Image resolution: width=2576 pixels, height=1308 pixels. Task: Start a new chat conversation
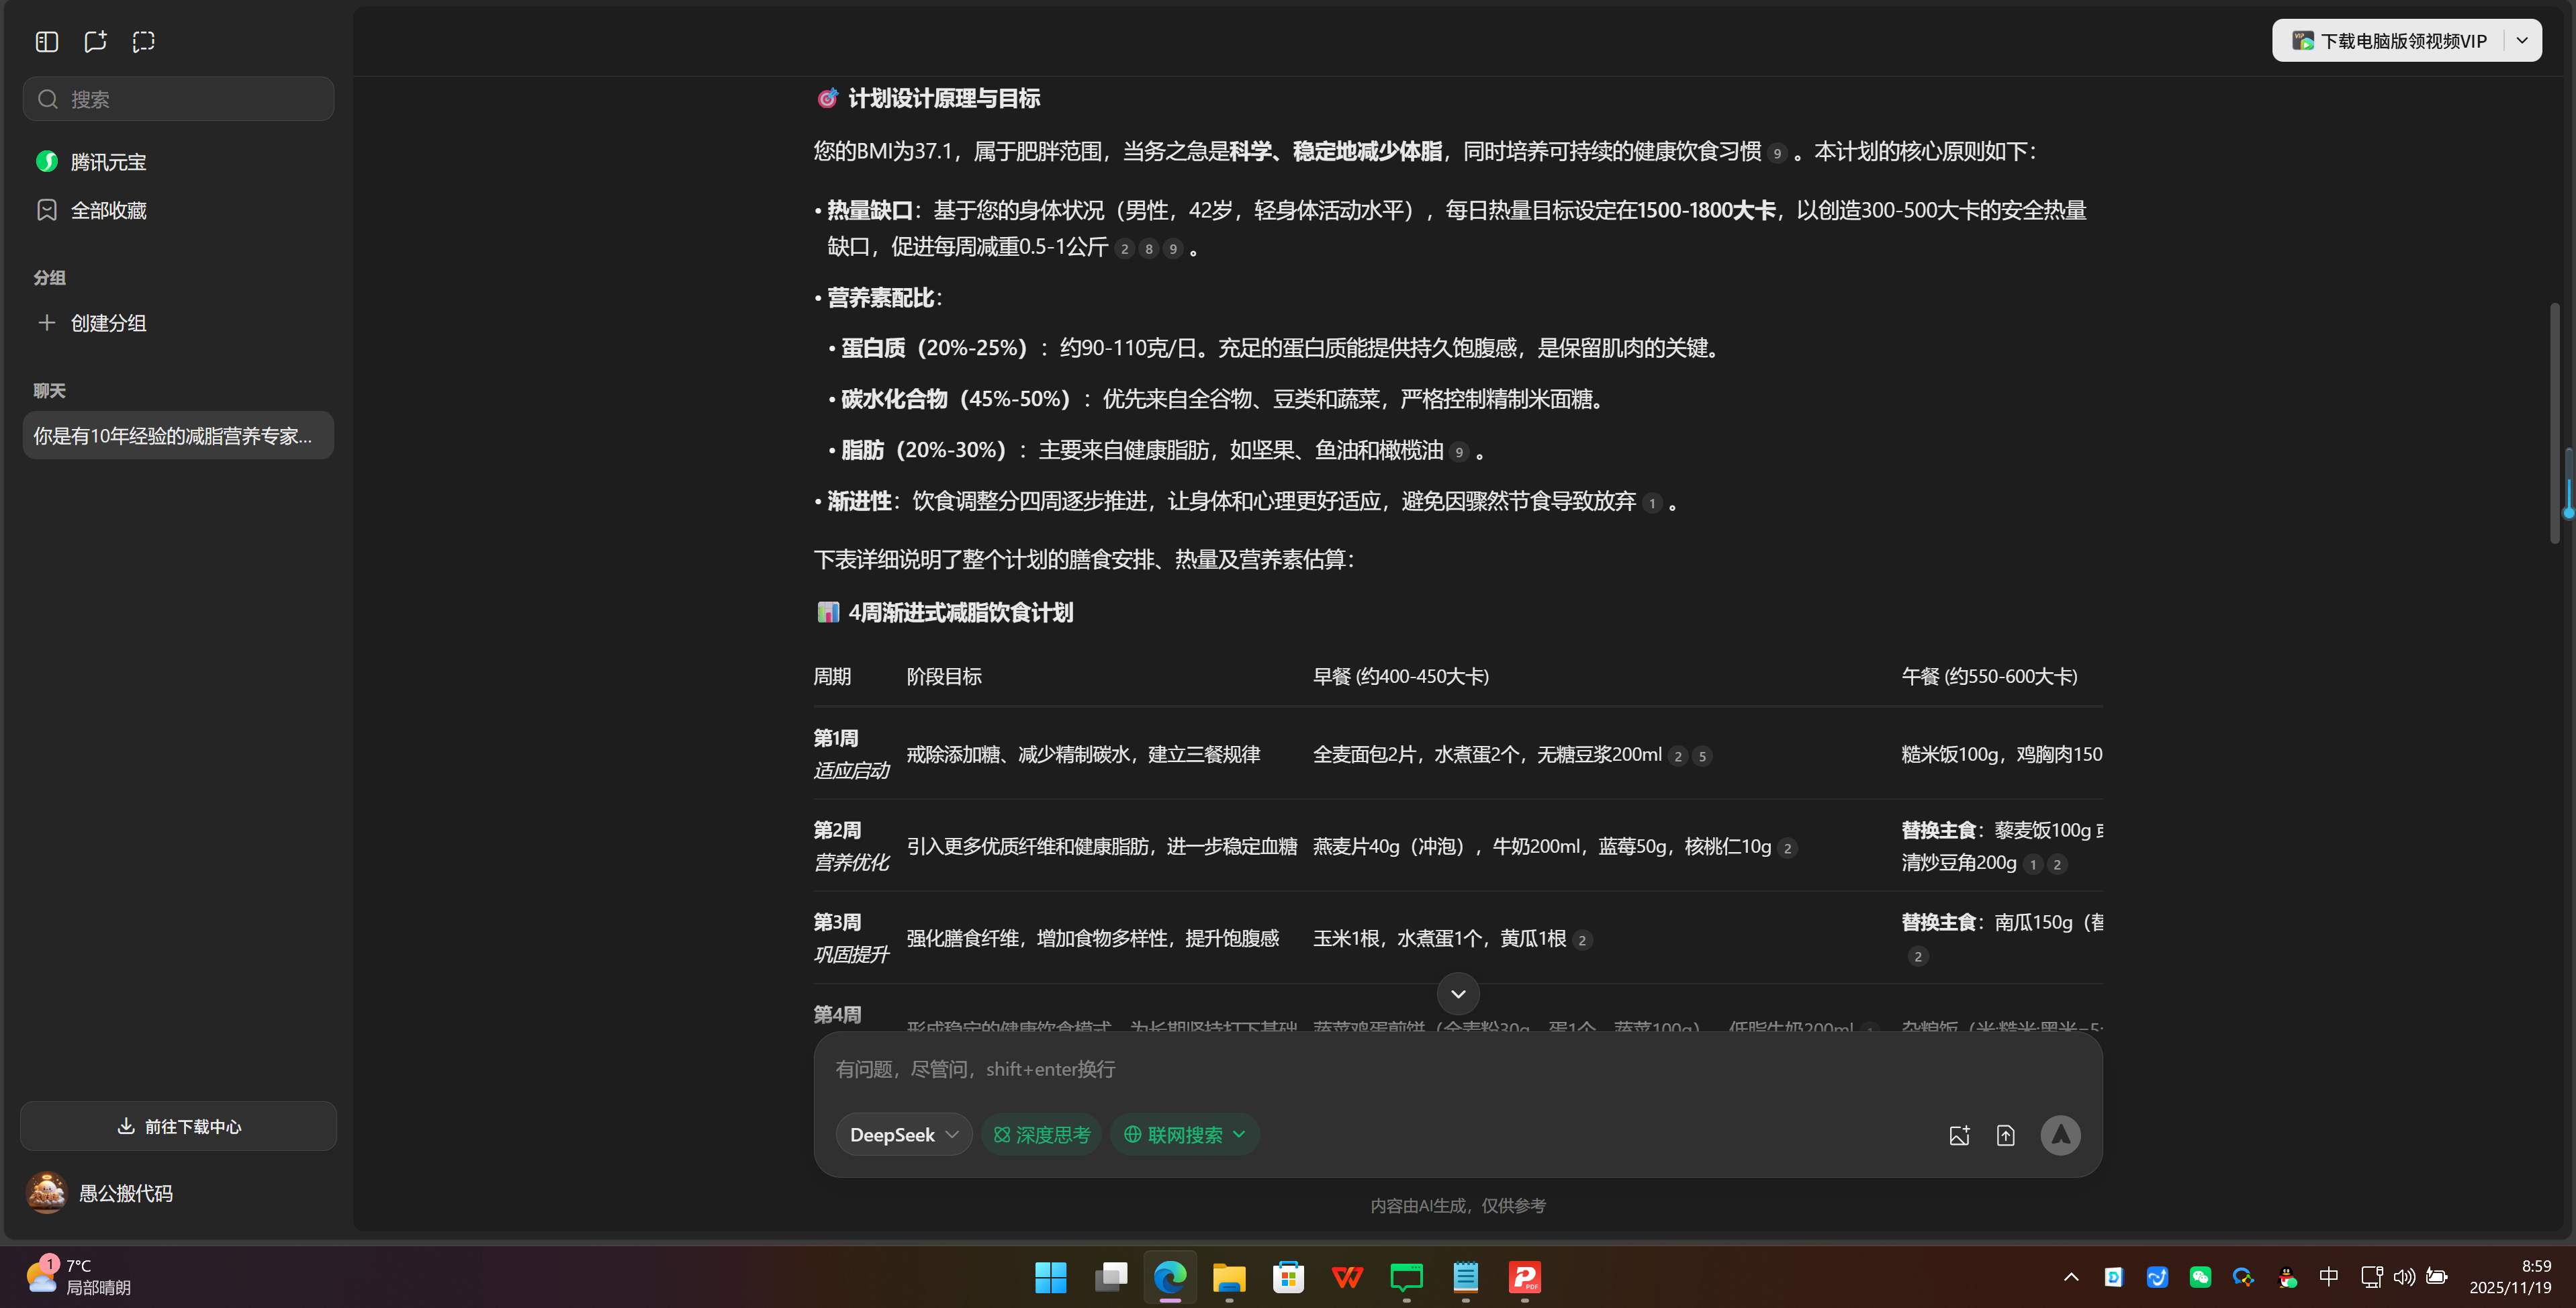pos(95,41)
